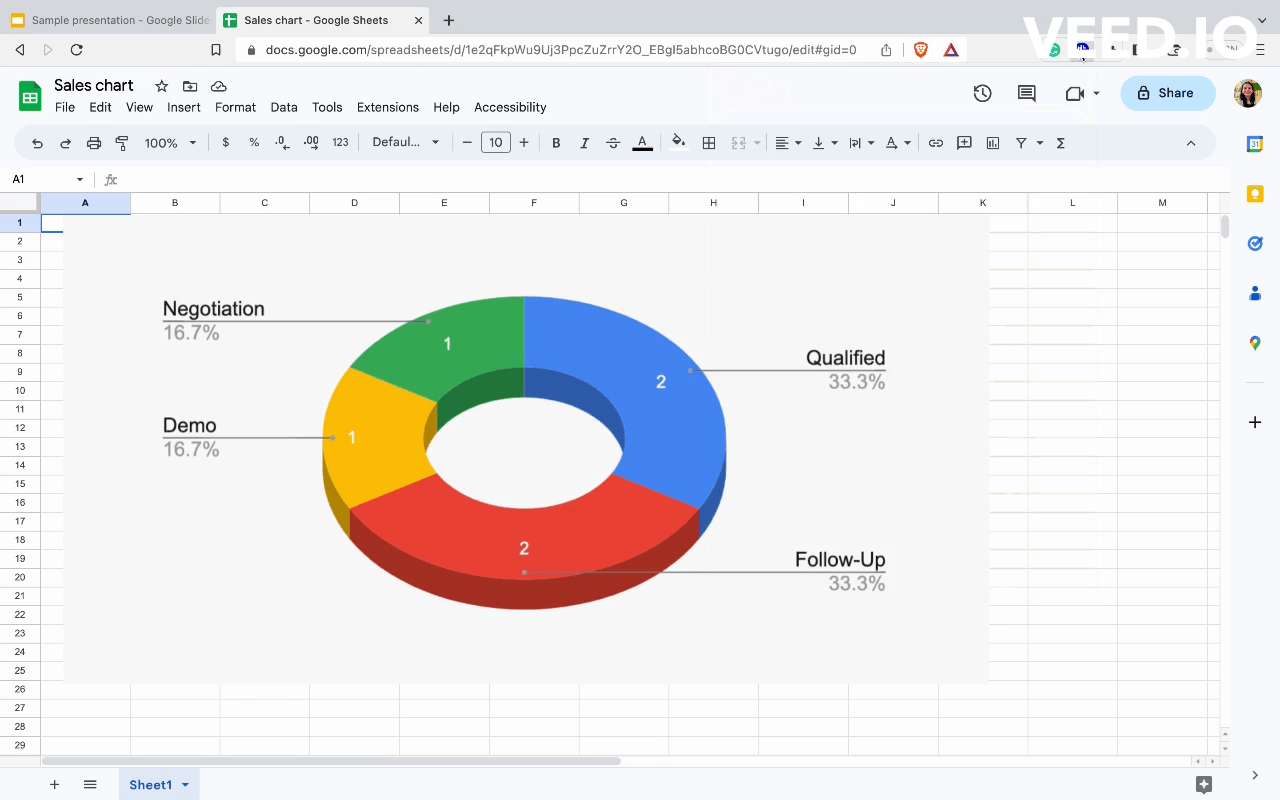Open the text wrapping dropdown

click(x=861, y=143)
